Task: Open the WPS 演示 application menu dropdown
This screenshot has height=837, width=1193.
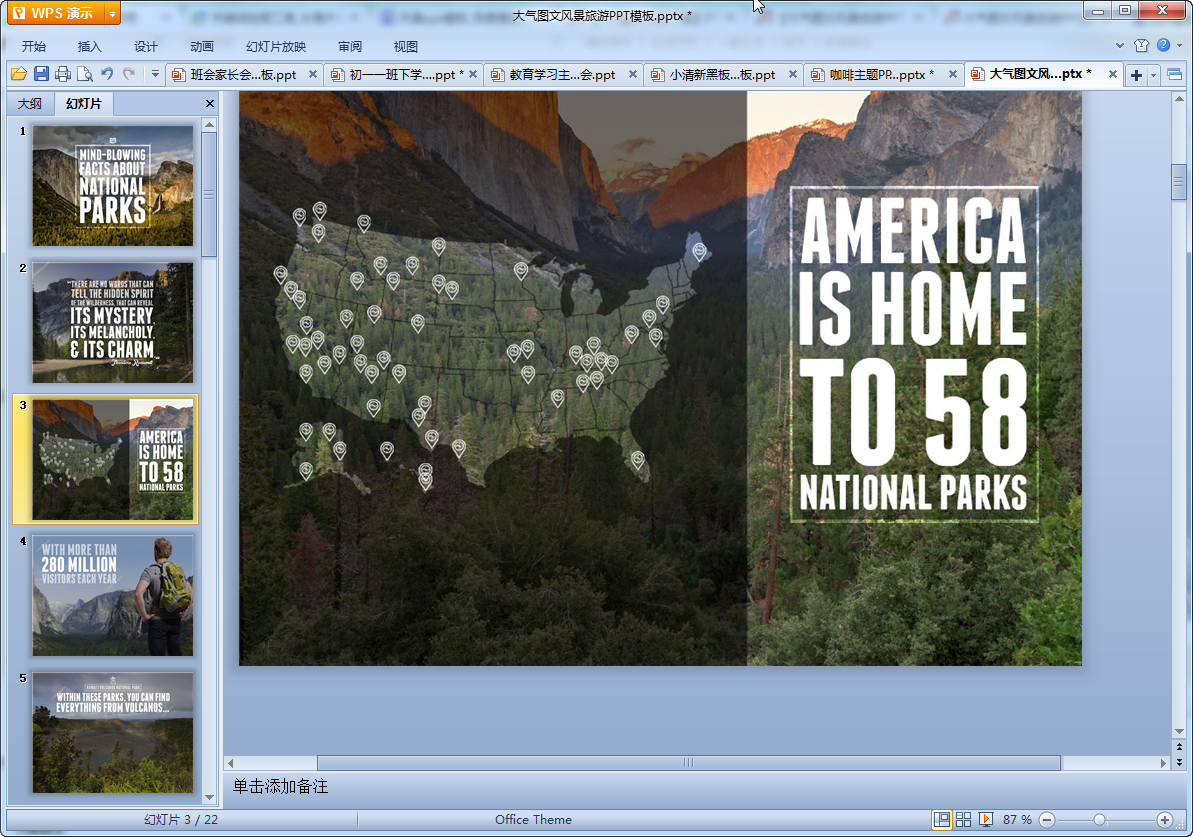Action: pos(111,13)
